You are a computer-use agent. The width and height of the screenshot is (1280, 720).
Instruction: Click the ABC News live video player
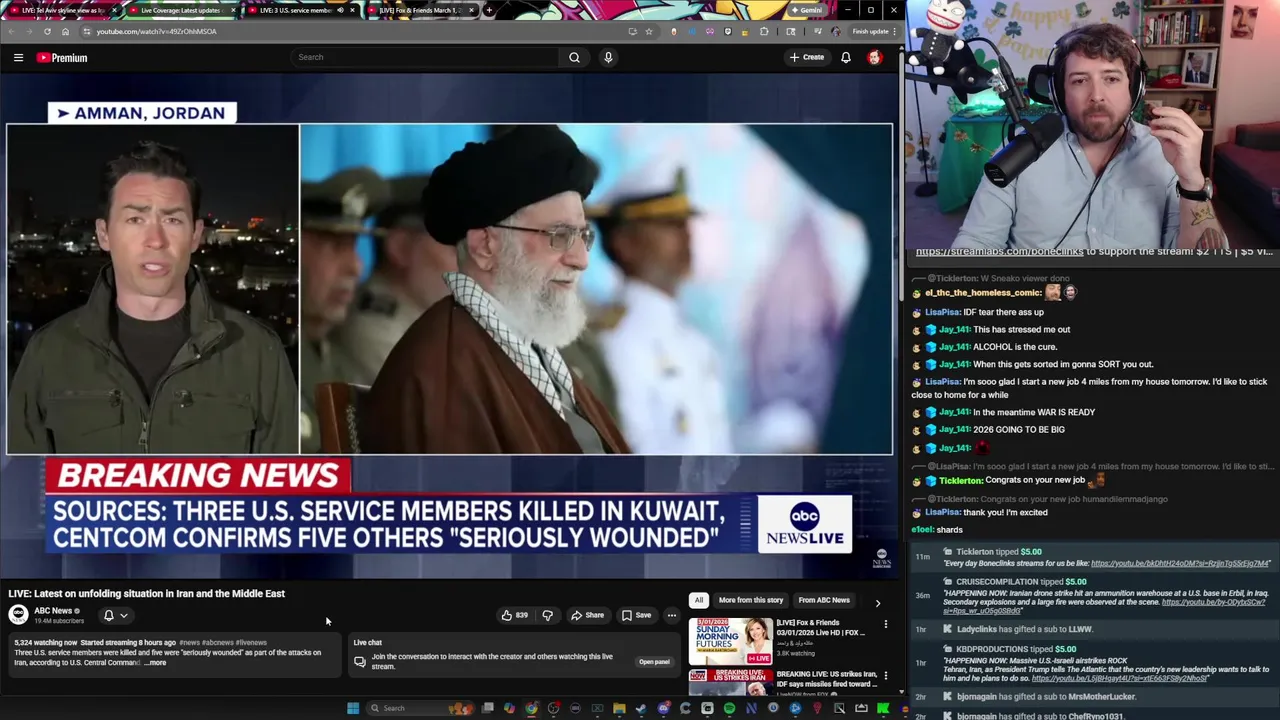click(449, 326)
